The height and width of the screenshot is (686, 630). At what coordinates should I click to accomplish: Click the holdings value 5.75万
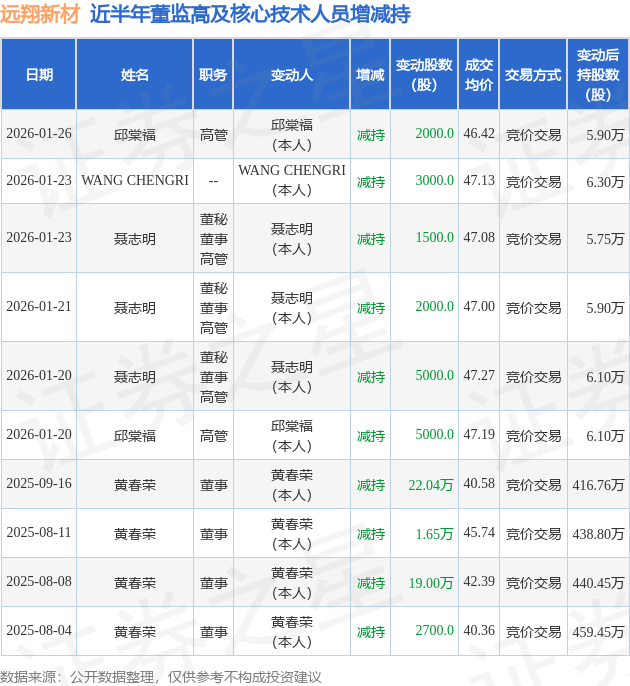click(605, 239)
